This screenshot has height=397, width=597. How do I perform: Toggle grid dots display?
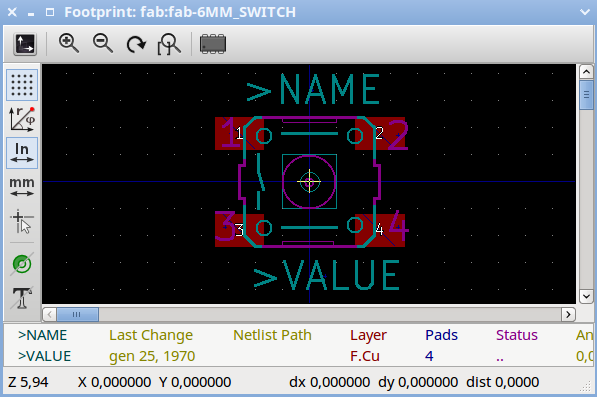coord(22,85)
